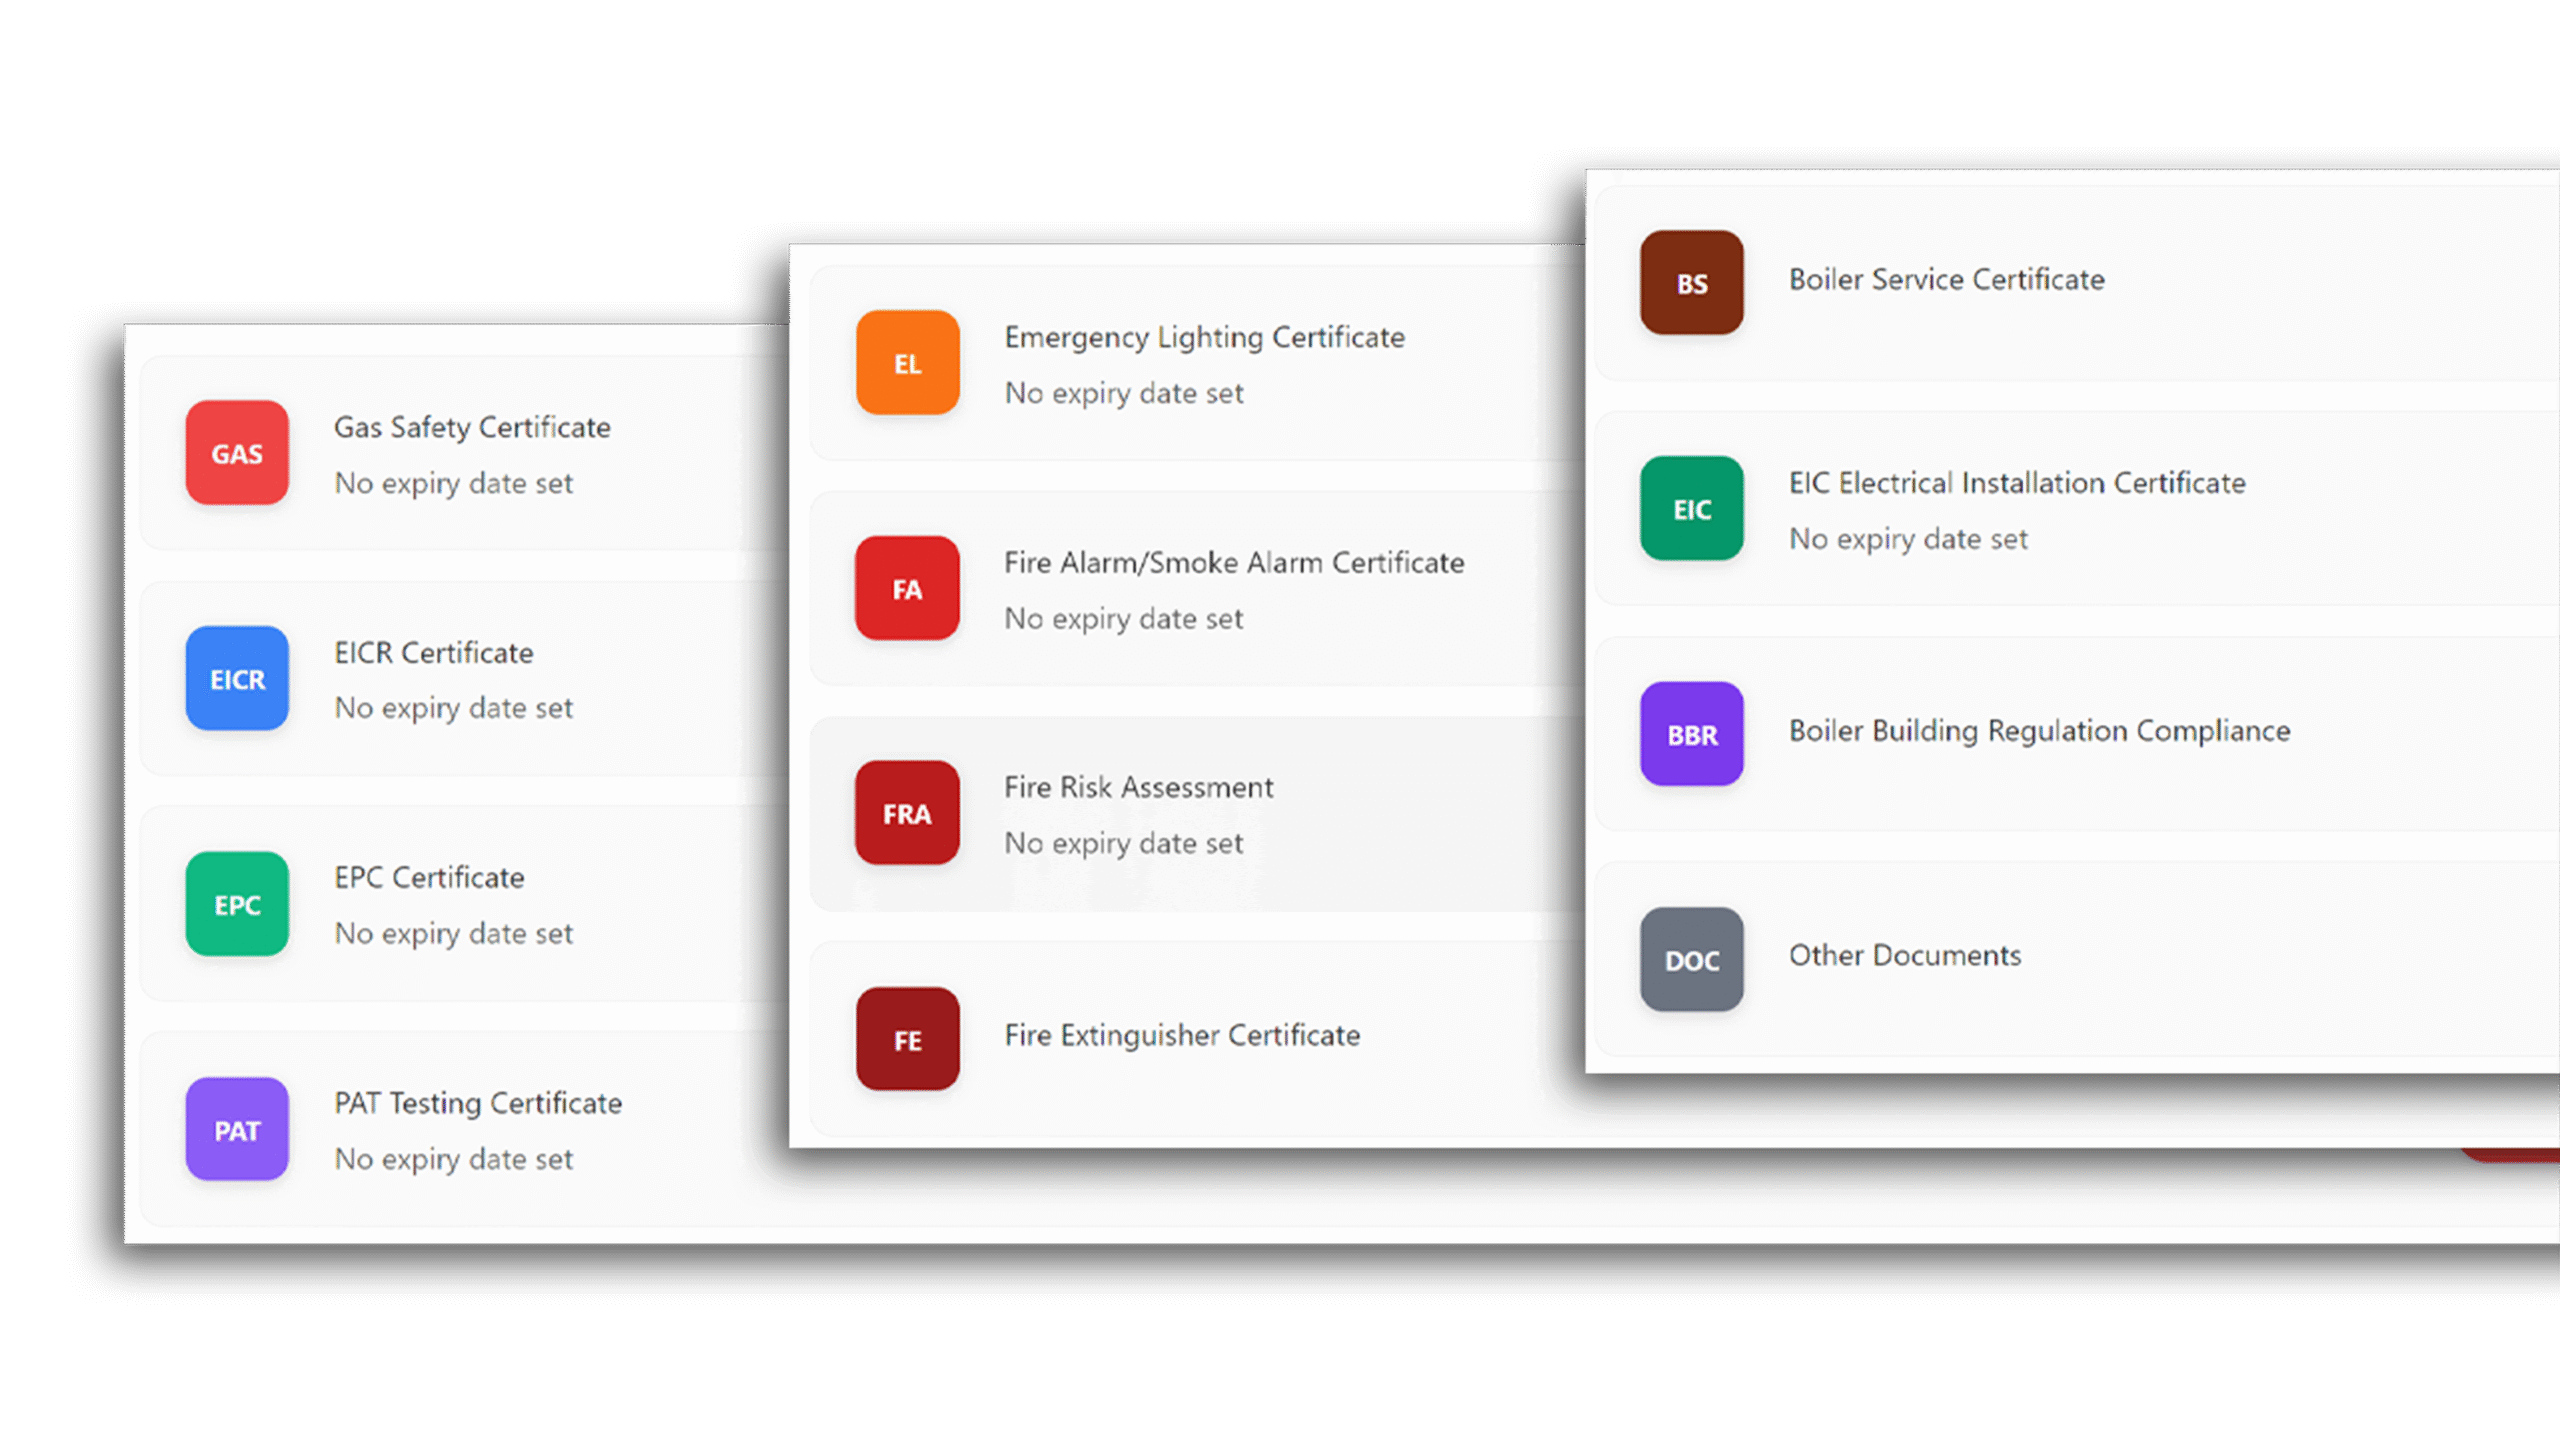Select the brown BS icon
The height and width of the screenshot is (1440, 2560).
click(1691, 283)
